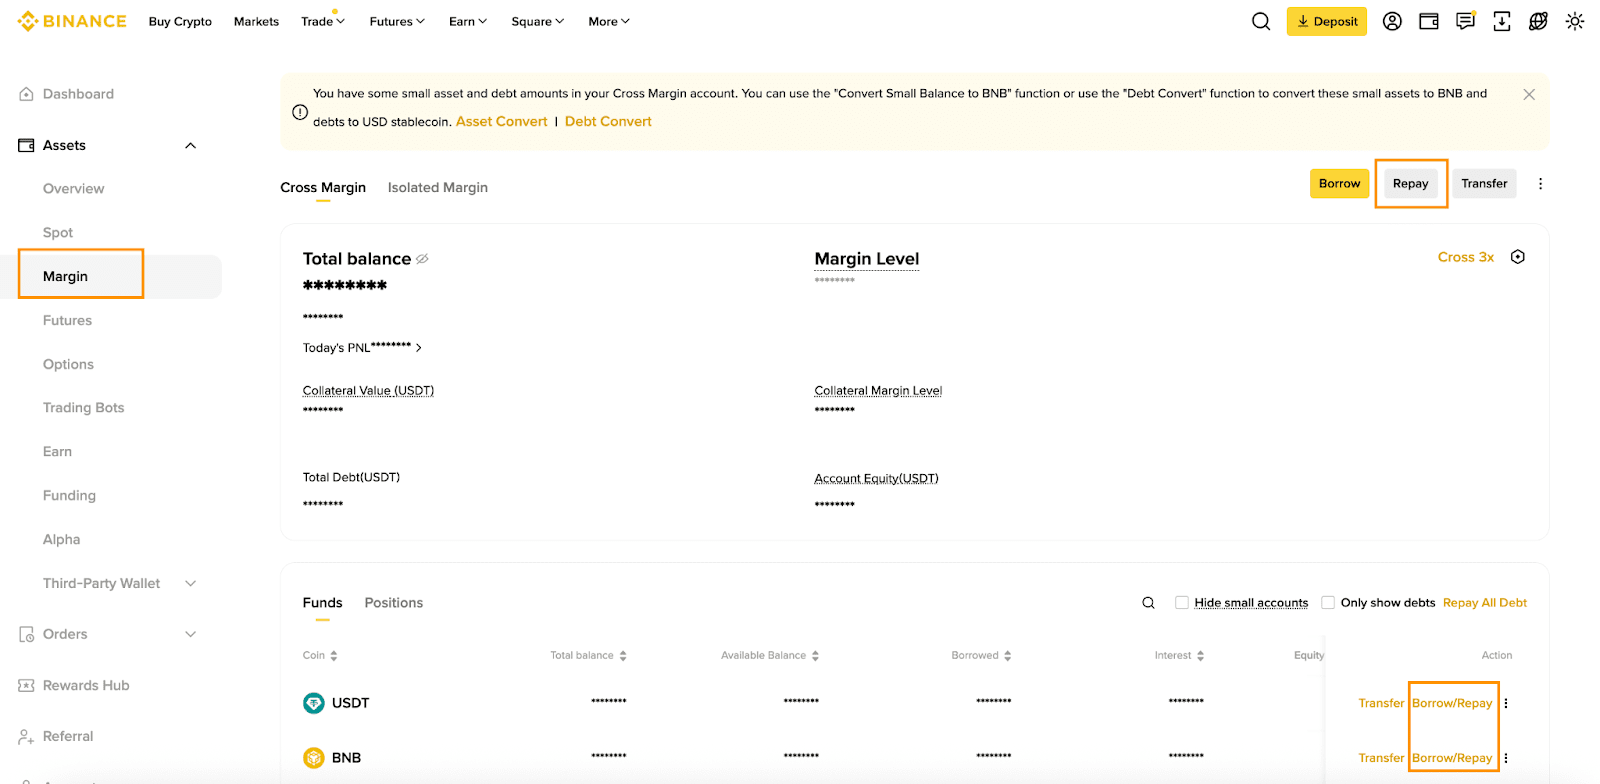Switch to the Isolated Margin tab
Viewport: 1600px width, 784px height.
pyautogui.click(x=438, y=188)
